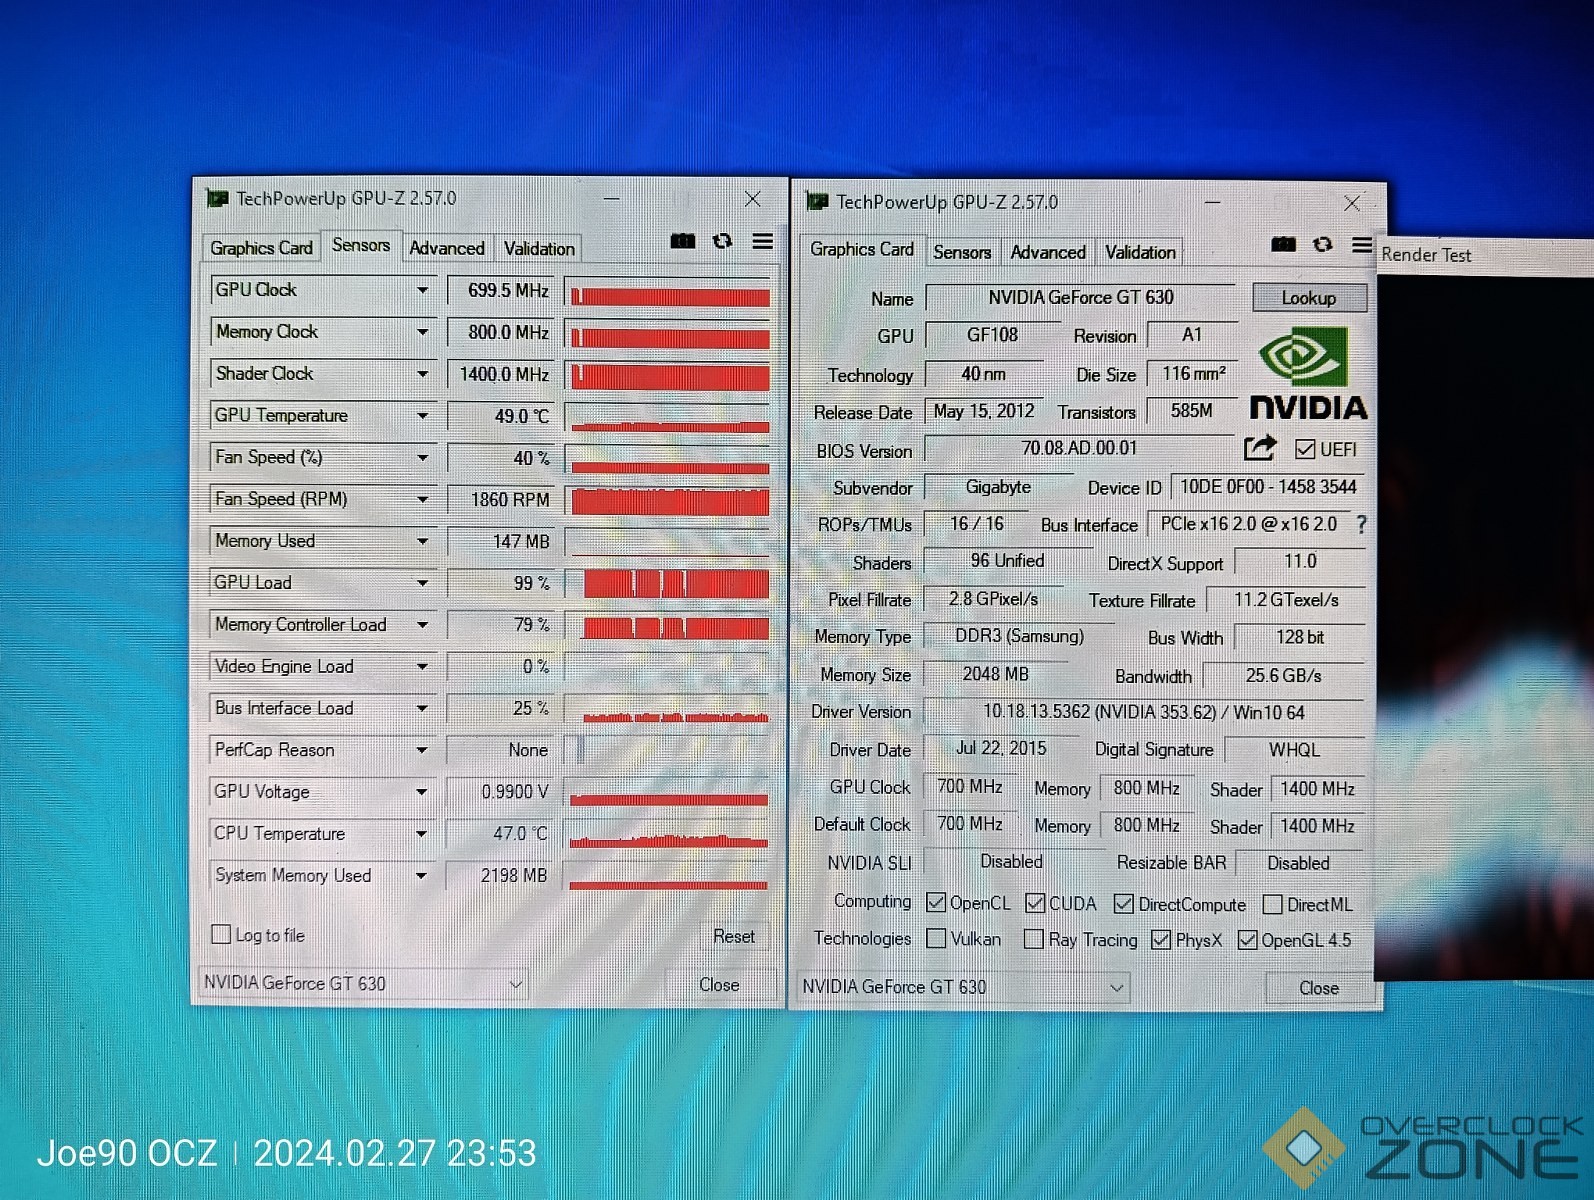1594x1200 pixels.
Task: Toggle the OpenCL checkbox
Action: [936, 903]
